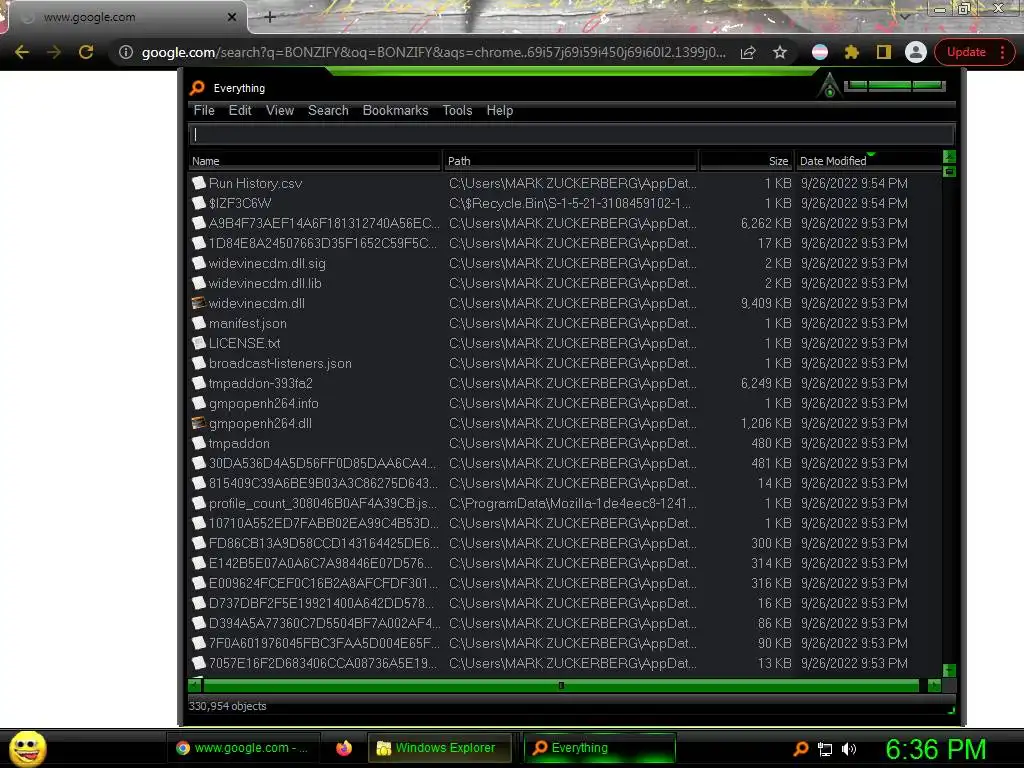Screen dimensions: 1024x768
Task: Click the file name 7F0A601976045FBC3FAA5D004E65F
Action: point(324,643)
